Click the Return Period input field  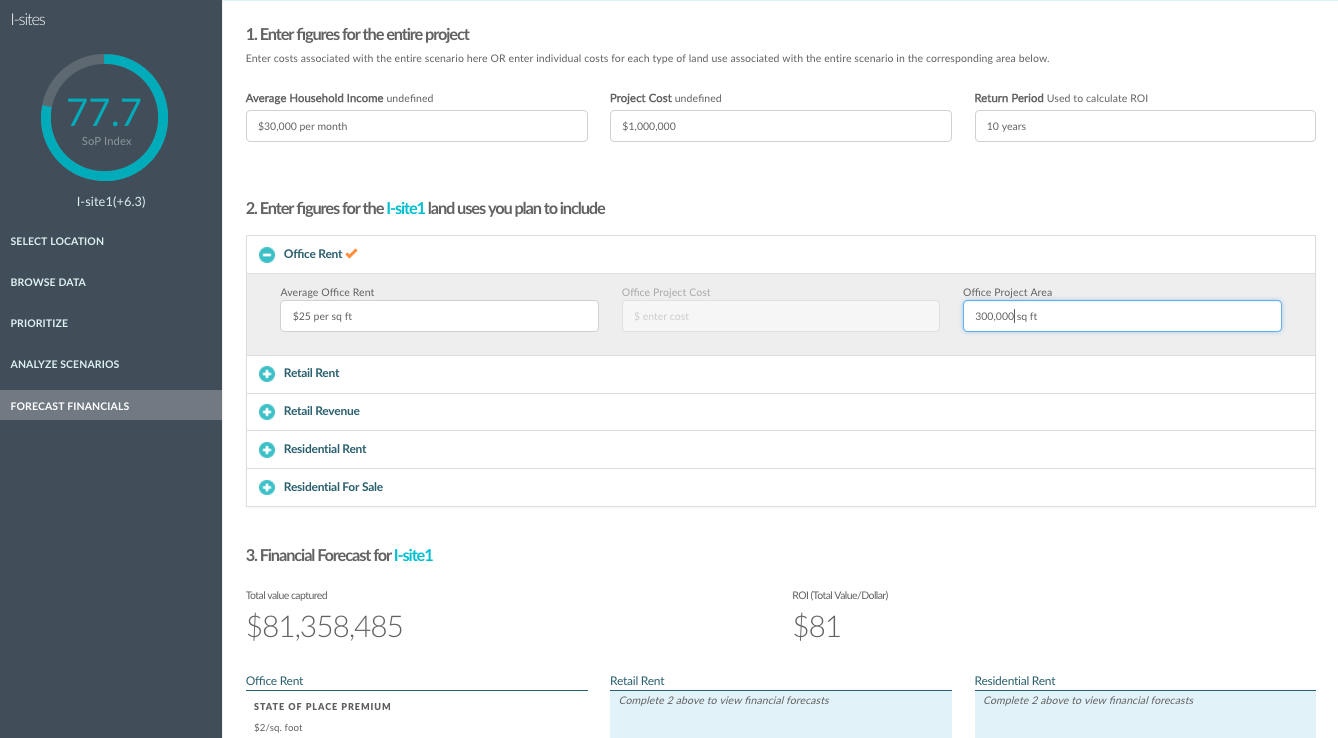click(1145, 126)
